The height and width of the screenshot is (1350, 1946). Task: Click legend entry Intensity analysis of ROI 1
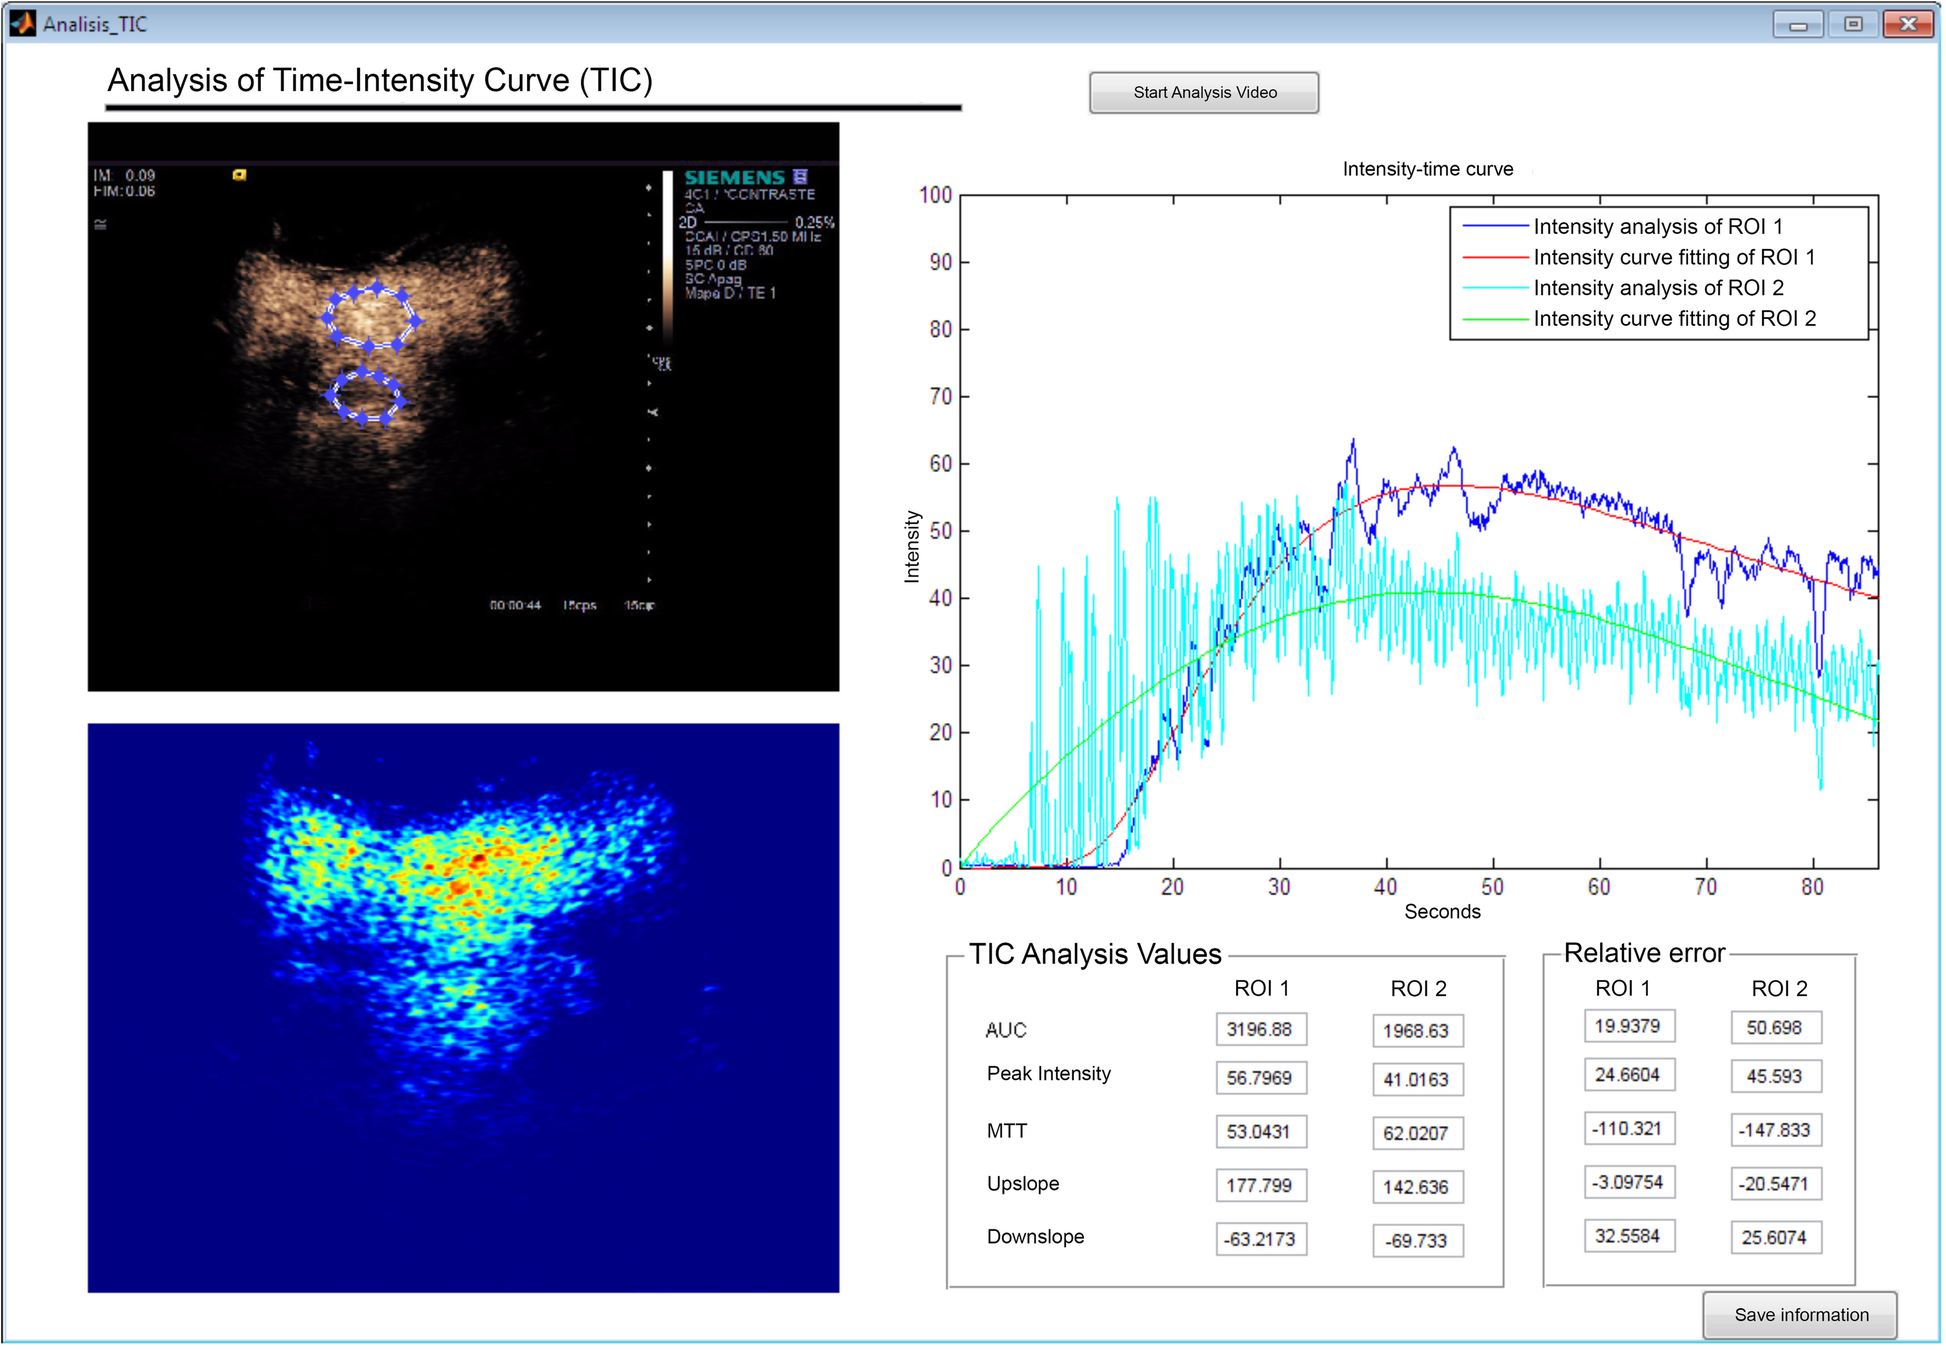pos(1658,226)
